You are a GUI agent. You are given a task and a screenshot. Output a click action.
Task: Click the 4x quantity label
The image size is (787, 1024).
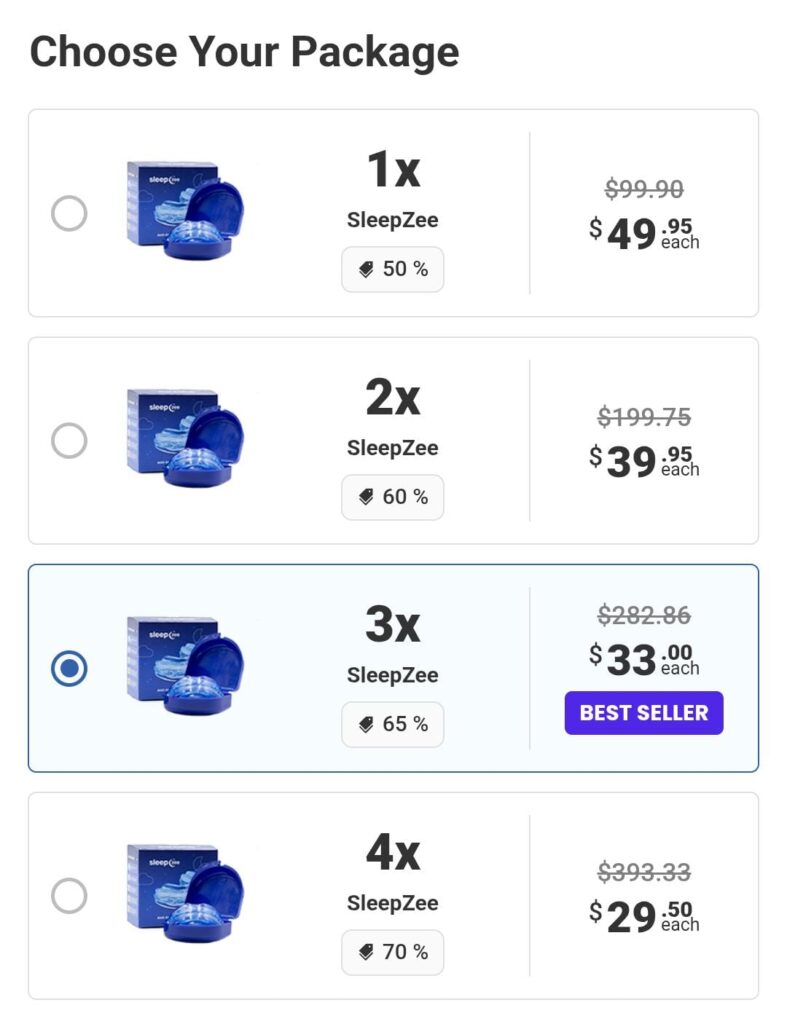pos(392,852)
